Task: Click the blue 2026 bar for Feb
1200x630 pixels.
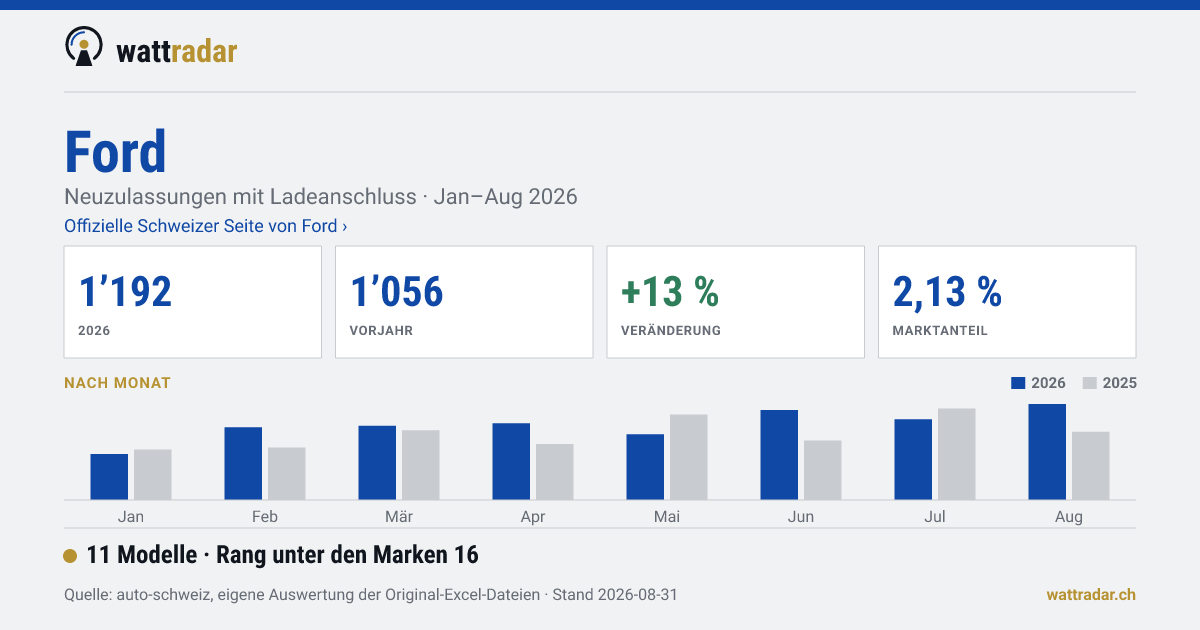Action: coord(243,464)
